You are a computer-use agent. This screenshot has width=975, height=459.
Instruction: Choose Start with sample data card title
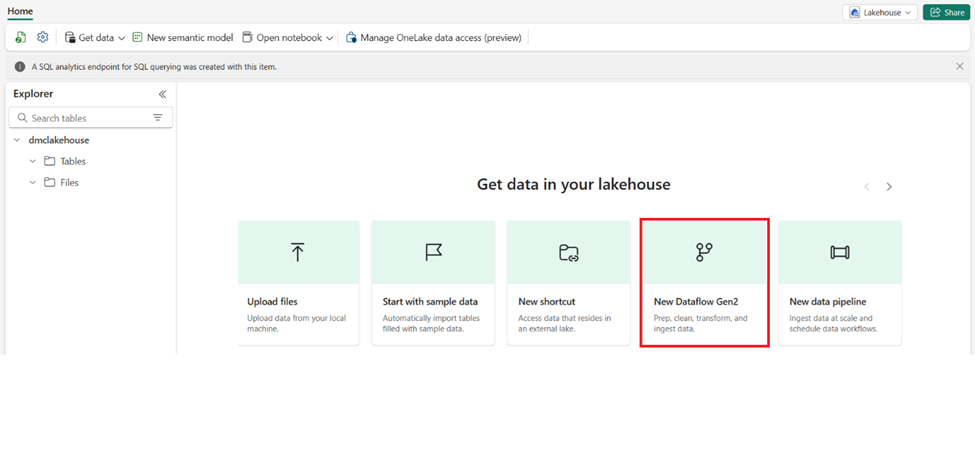pos(430,302)
